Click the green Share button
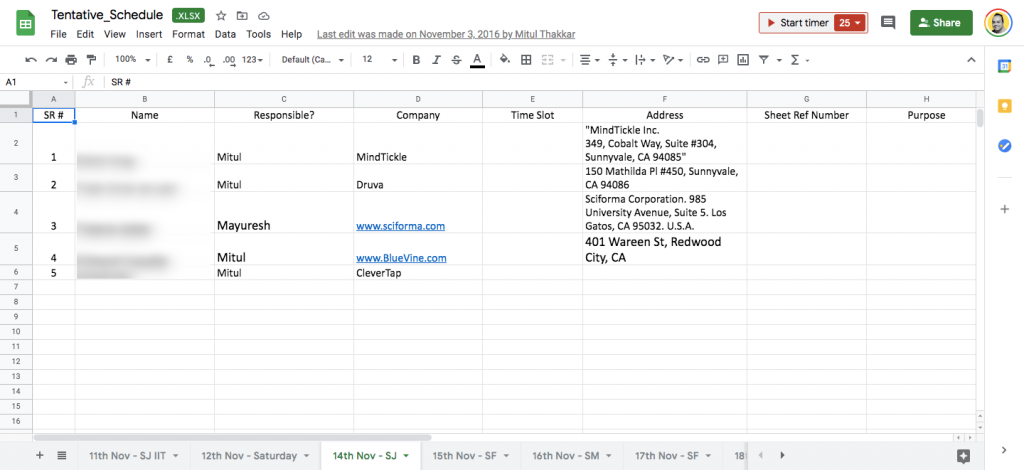The height and width of the screenshot is (470, 1024). pos(941,23)
